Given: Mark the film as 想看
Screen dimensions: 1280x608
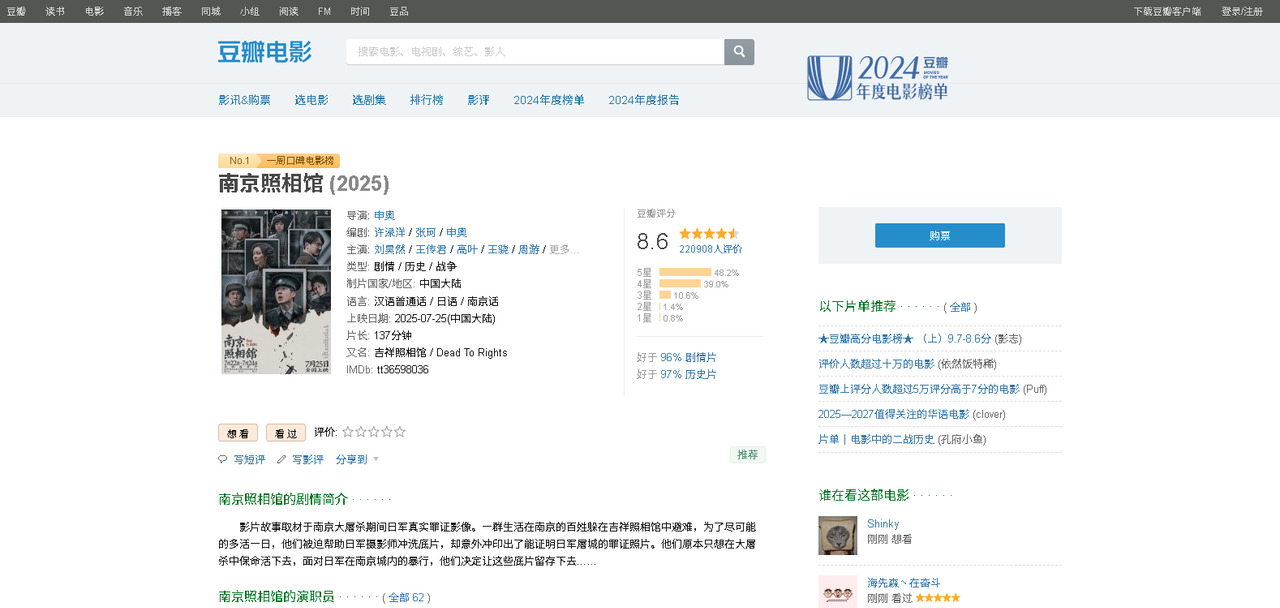Looking at the screenshot, I should (x=238, y=433).
